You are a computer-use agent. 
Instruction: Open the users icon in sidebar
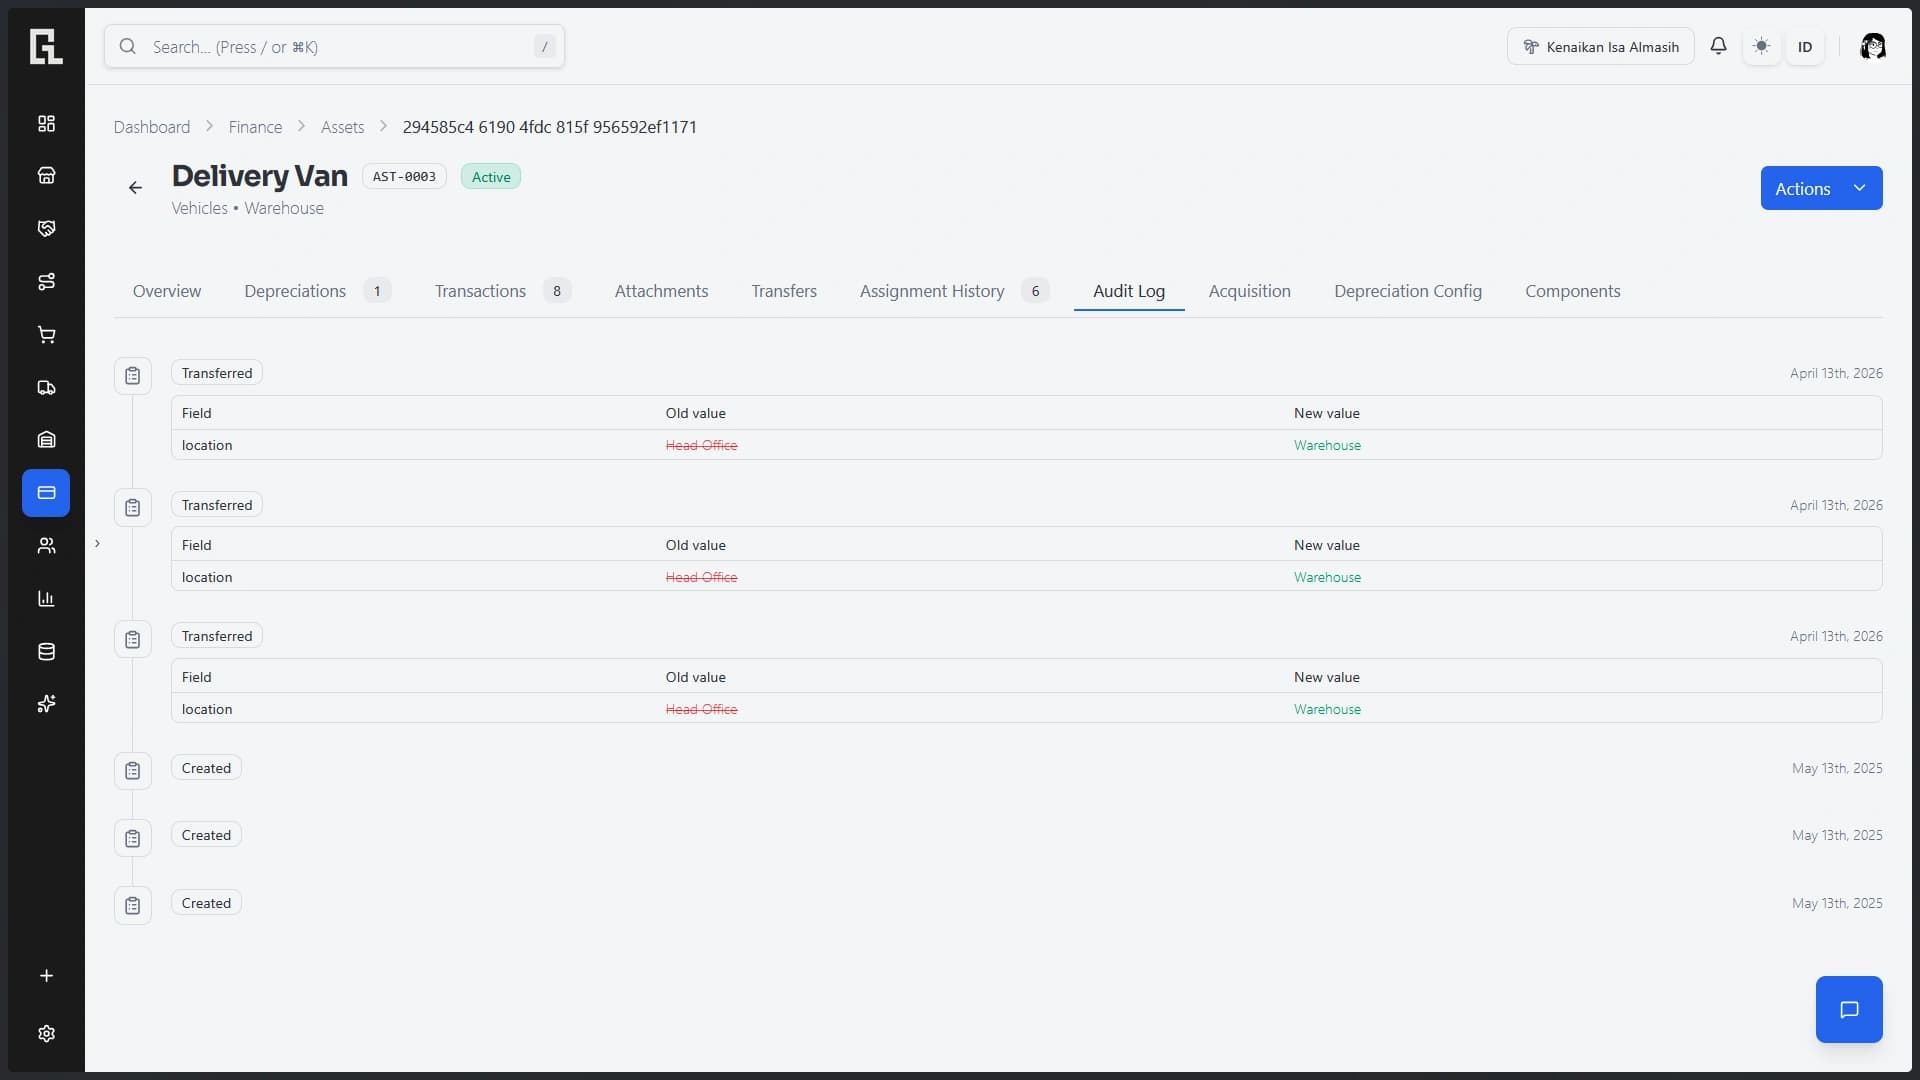point(46,546)
